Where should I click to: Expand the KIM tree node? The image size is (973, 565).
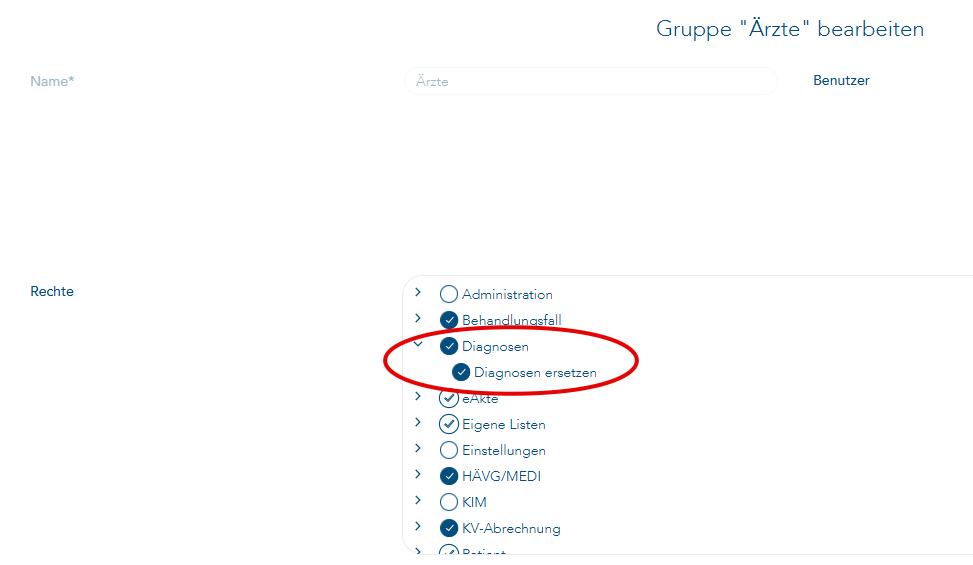pyautogui.click(x=418, y=502)
